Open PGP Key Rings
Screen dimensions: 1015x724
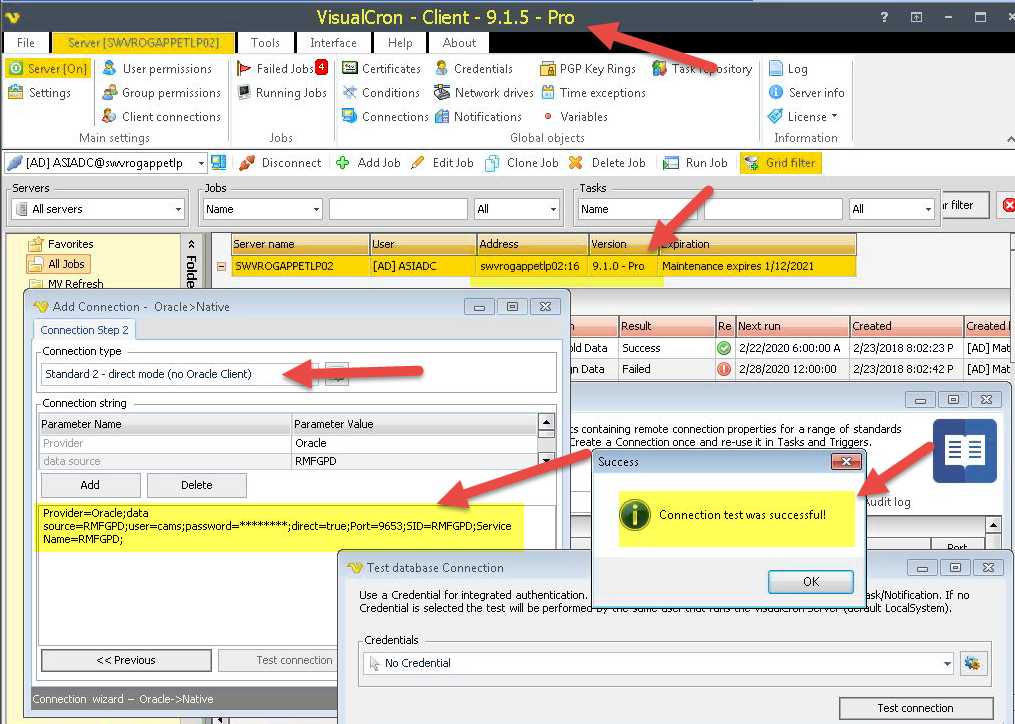(588, 69)
